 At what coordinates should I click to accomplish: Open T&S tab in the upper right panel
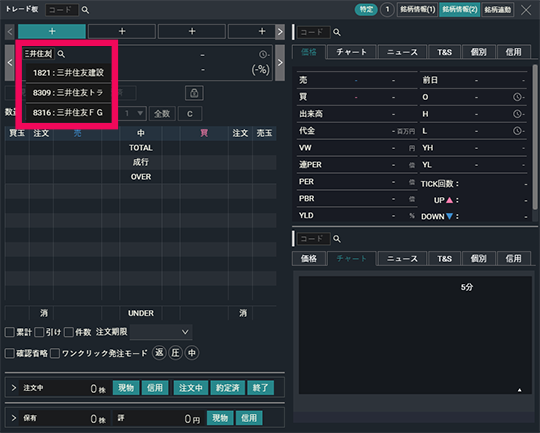[x=444, y=52]
